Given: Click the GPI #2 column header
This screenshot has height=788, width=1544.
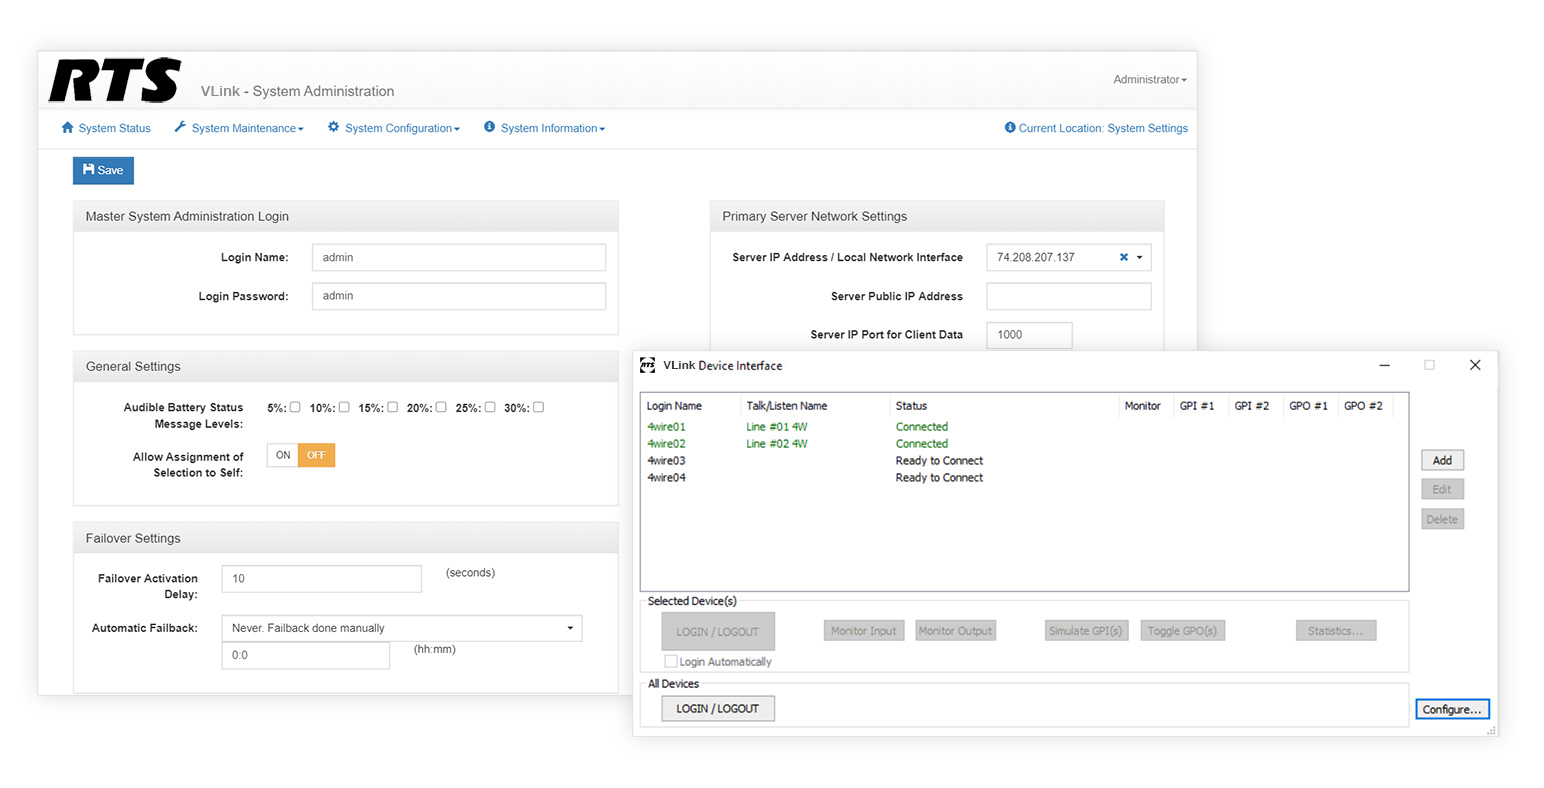Looking at the screenshot, I should point(1252,406).
